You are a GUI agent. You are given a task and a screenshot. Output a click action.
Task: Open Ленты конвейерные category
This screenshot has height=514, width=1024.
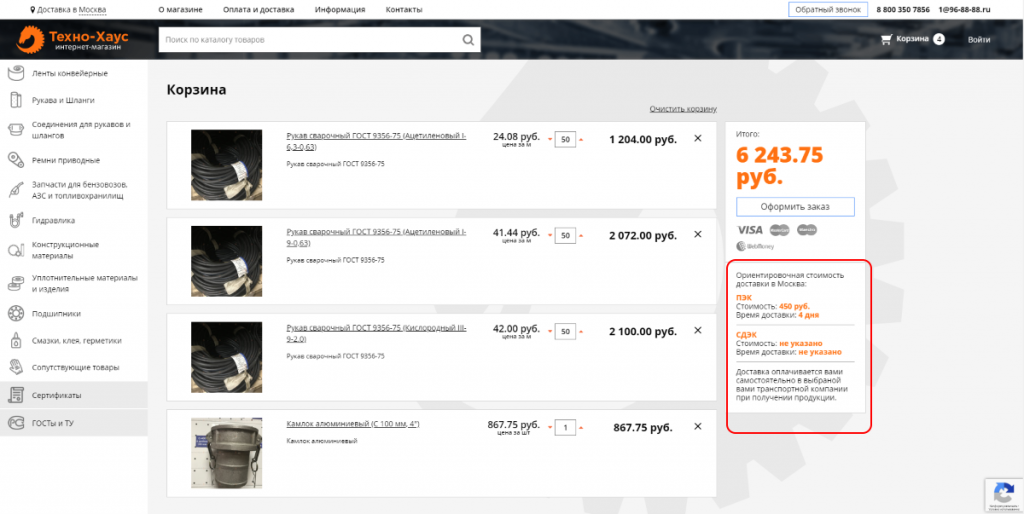tap(69, 73)
